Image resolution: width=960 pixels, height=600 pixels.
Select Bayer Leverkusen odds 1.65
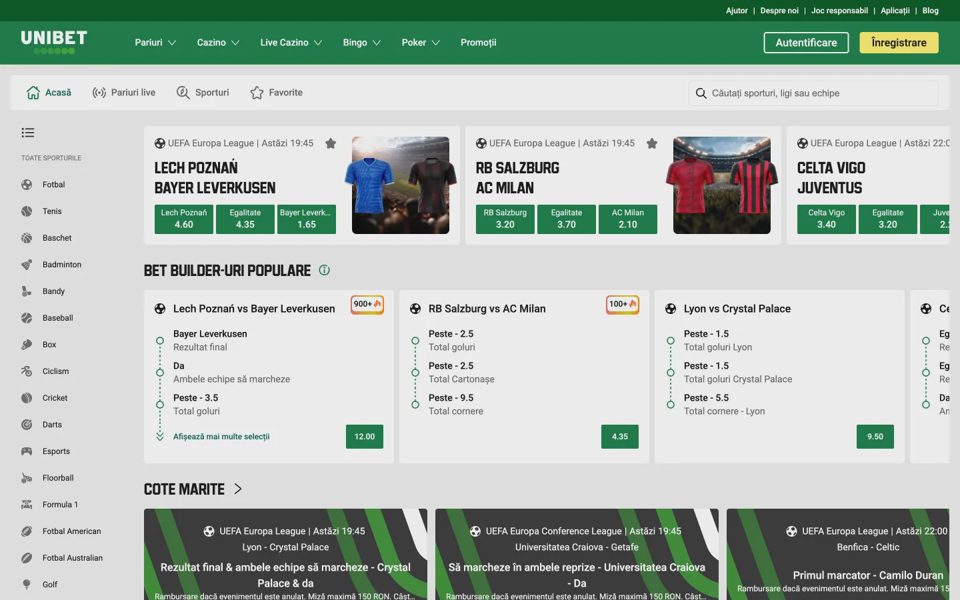pyautogui.click(x=306, y=219)
